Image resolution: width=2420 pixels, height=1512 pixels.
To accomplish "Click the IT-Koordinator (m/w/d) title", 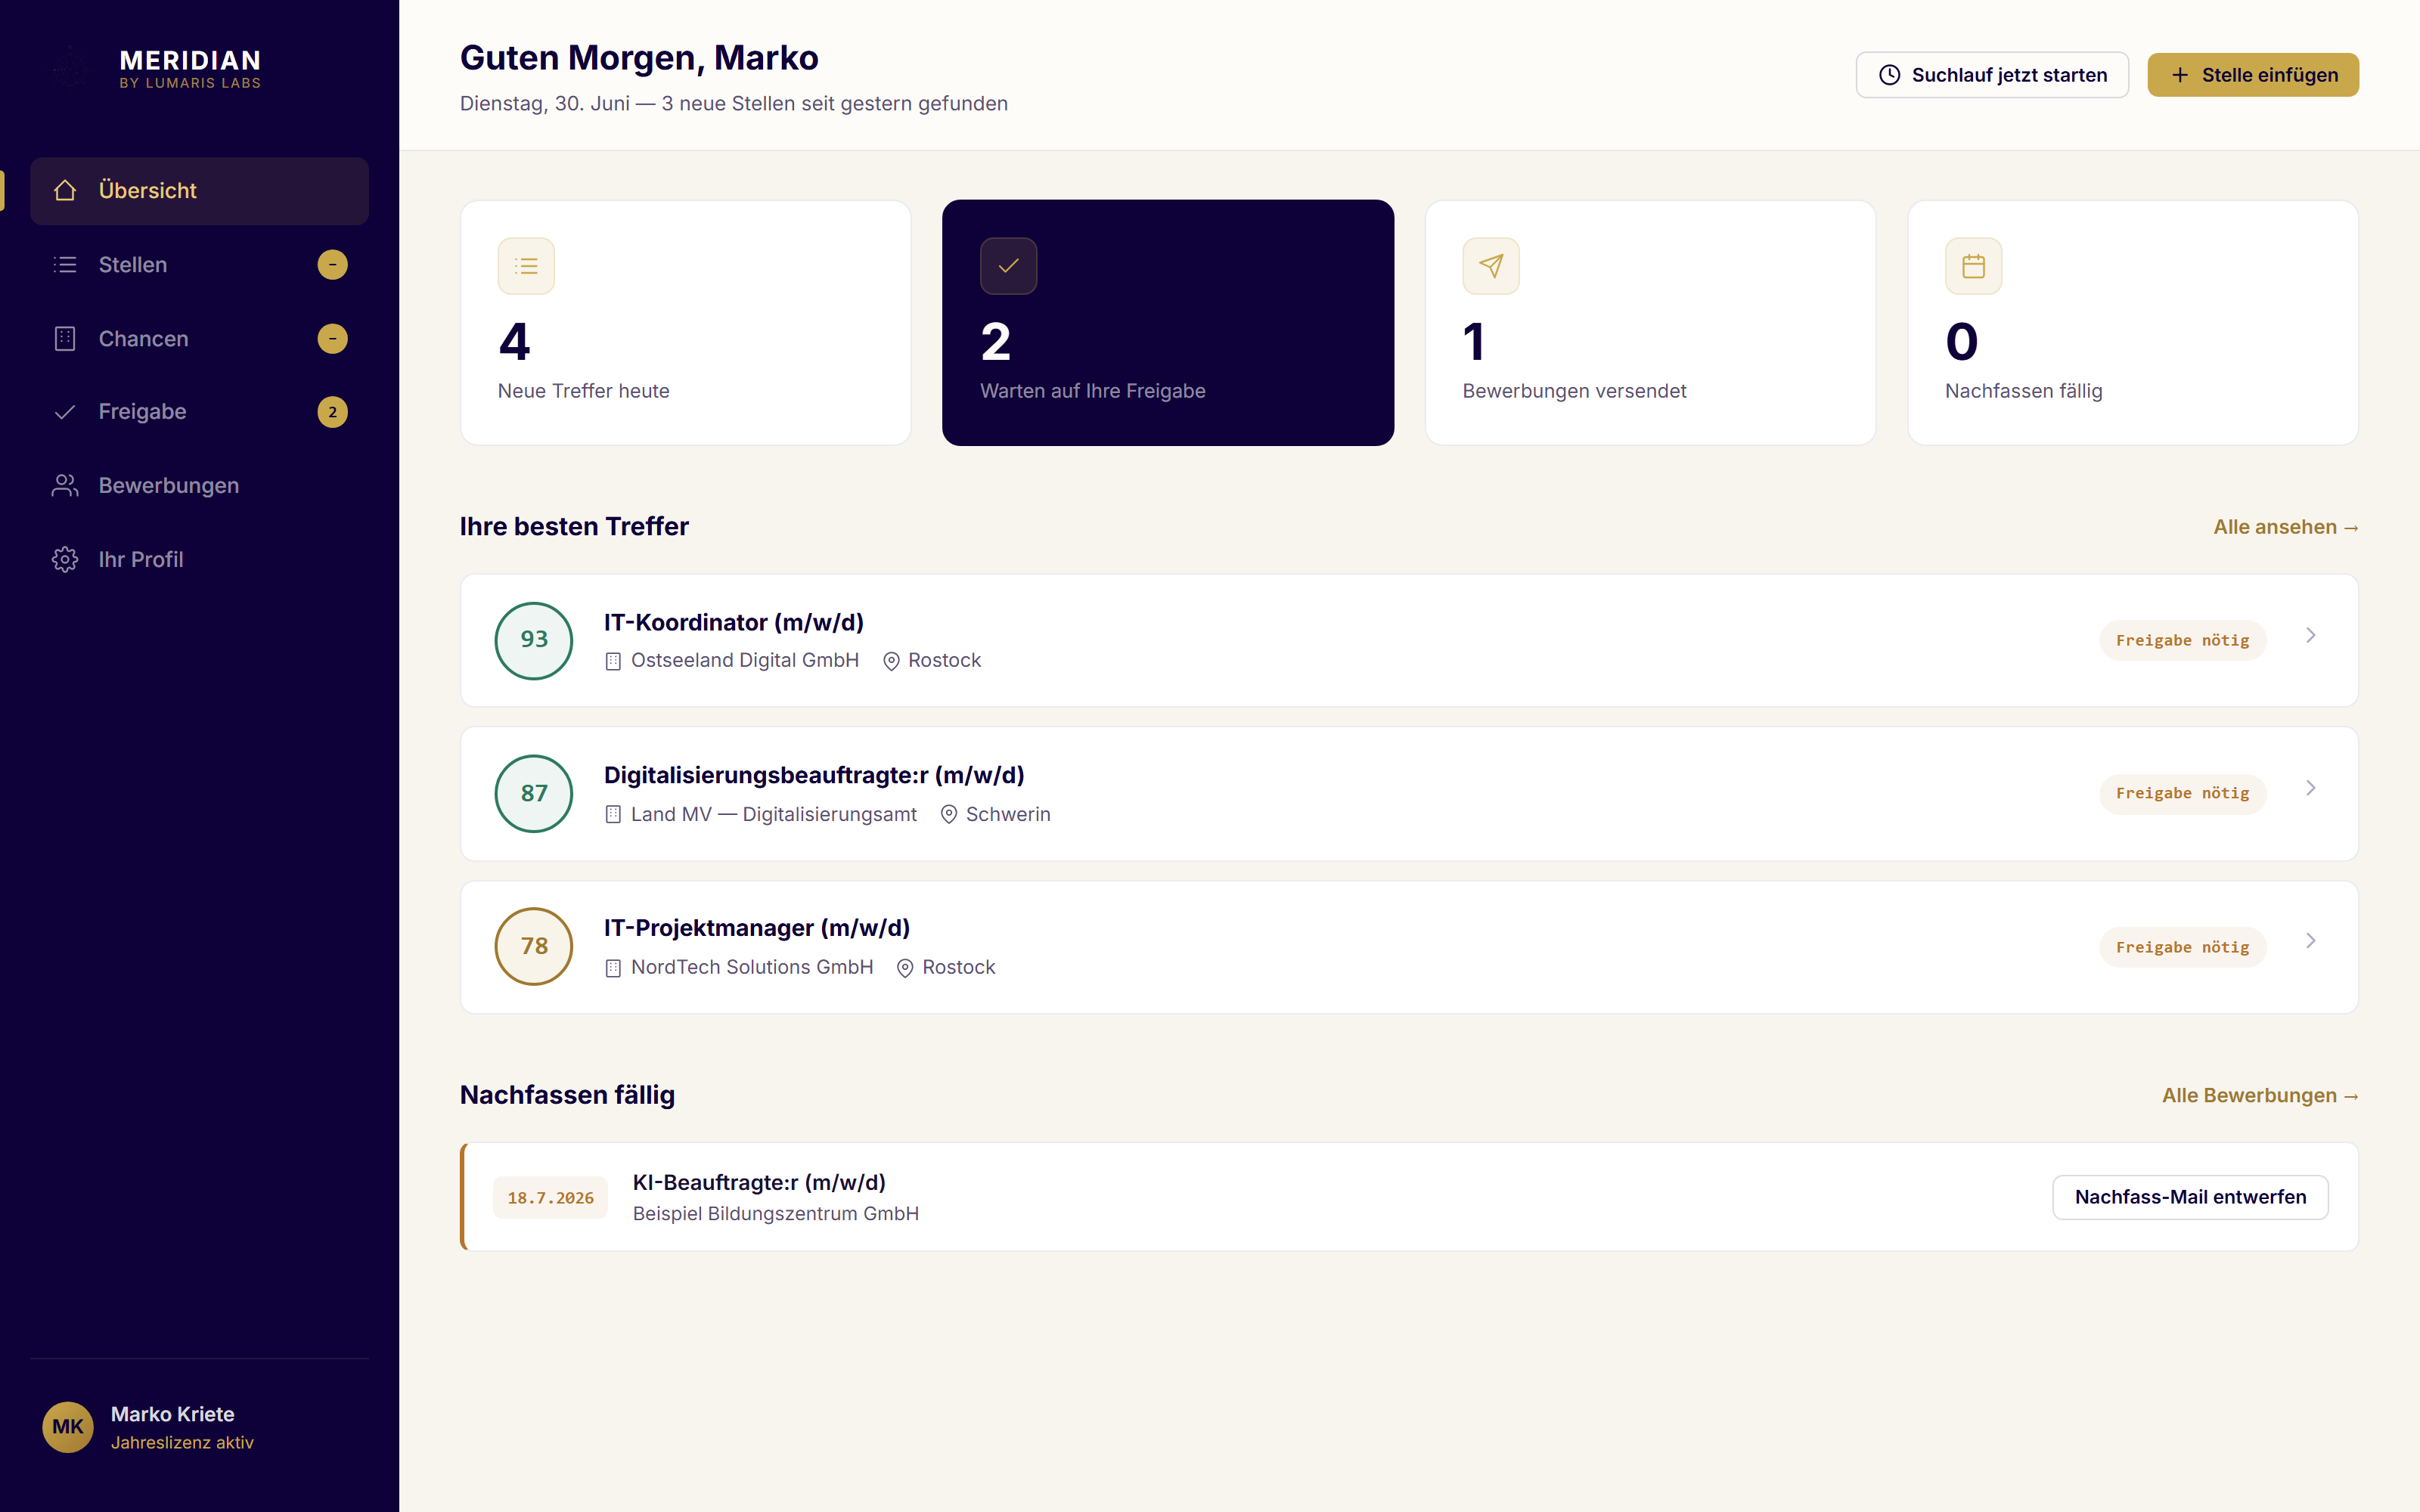I will point(733,622).
